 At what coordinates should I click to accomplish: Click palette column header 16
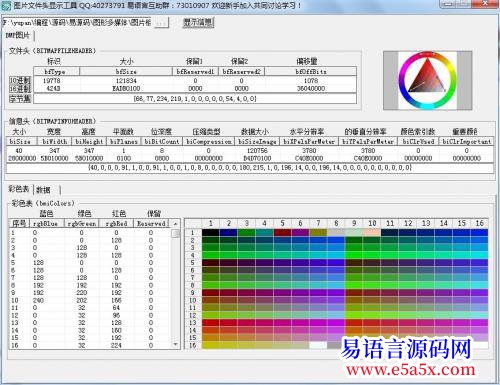[479, 223]
